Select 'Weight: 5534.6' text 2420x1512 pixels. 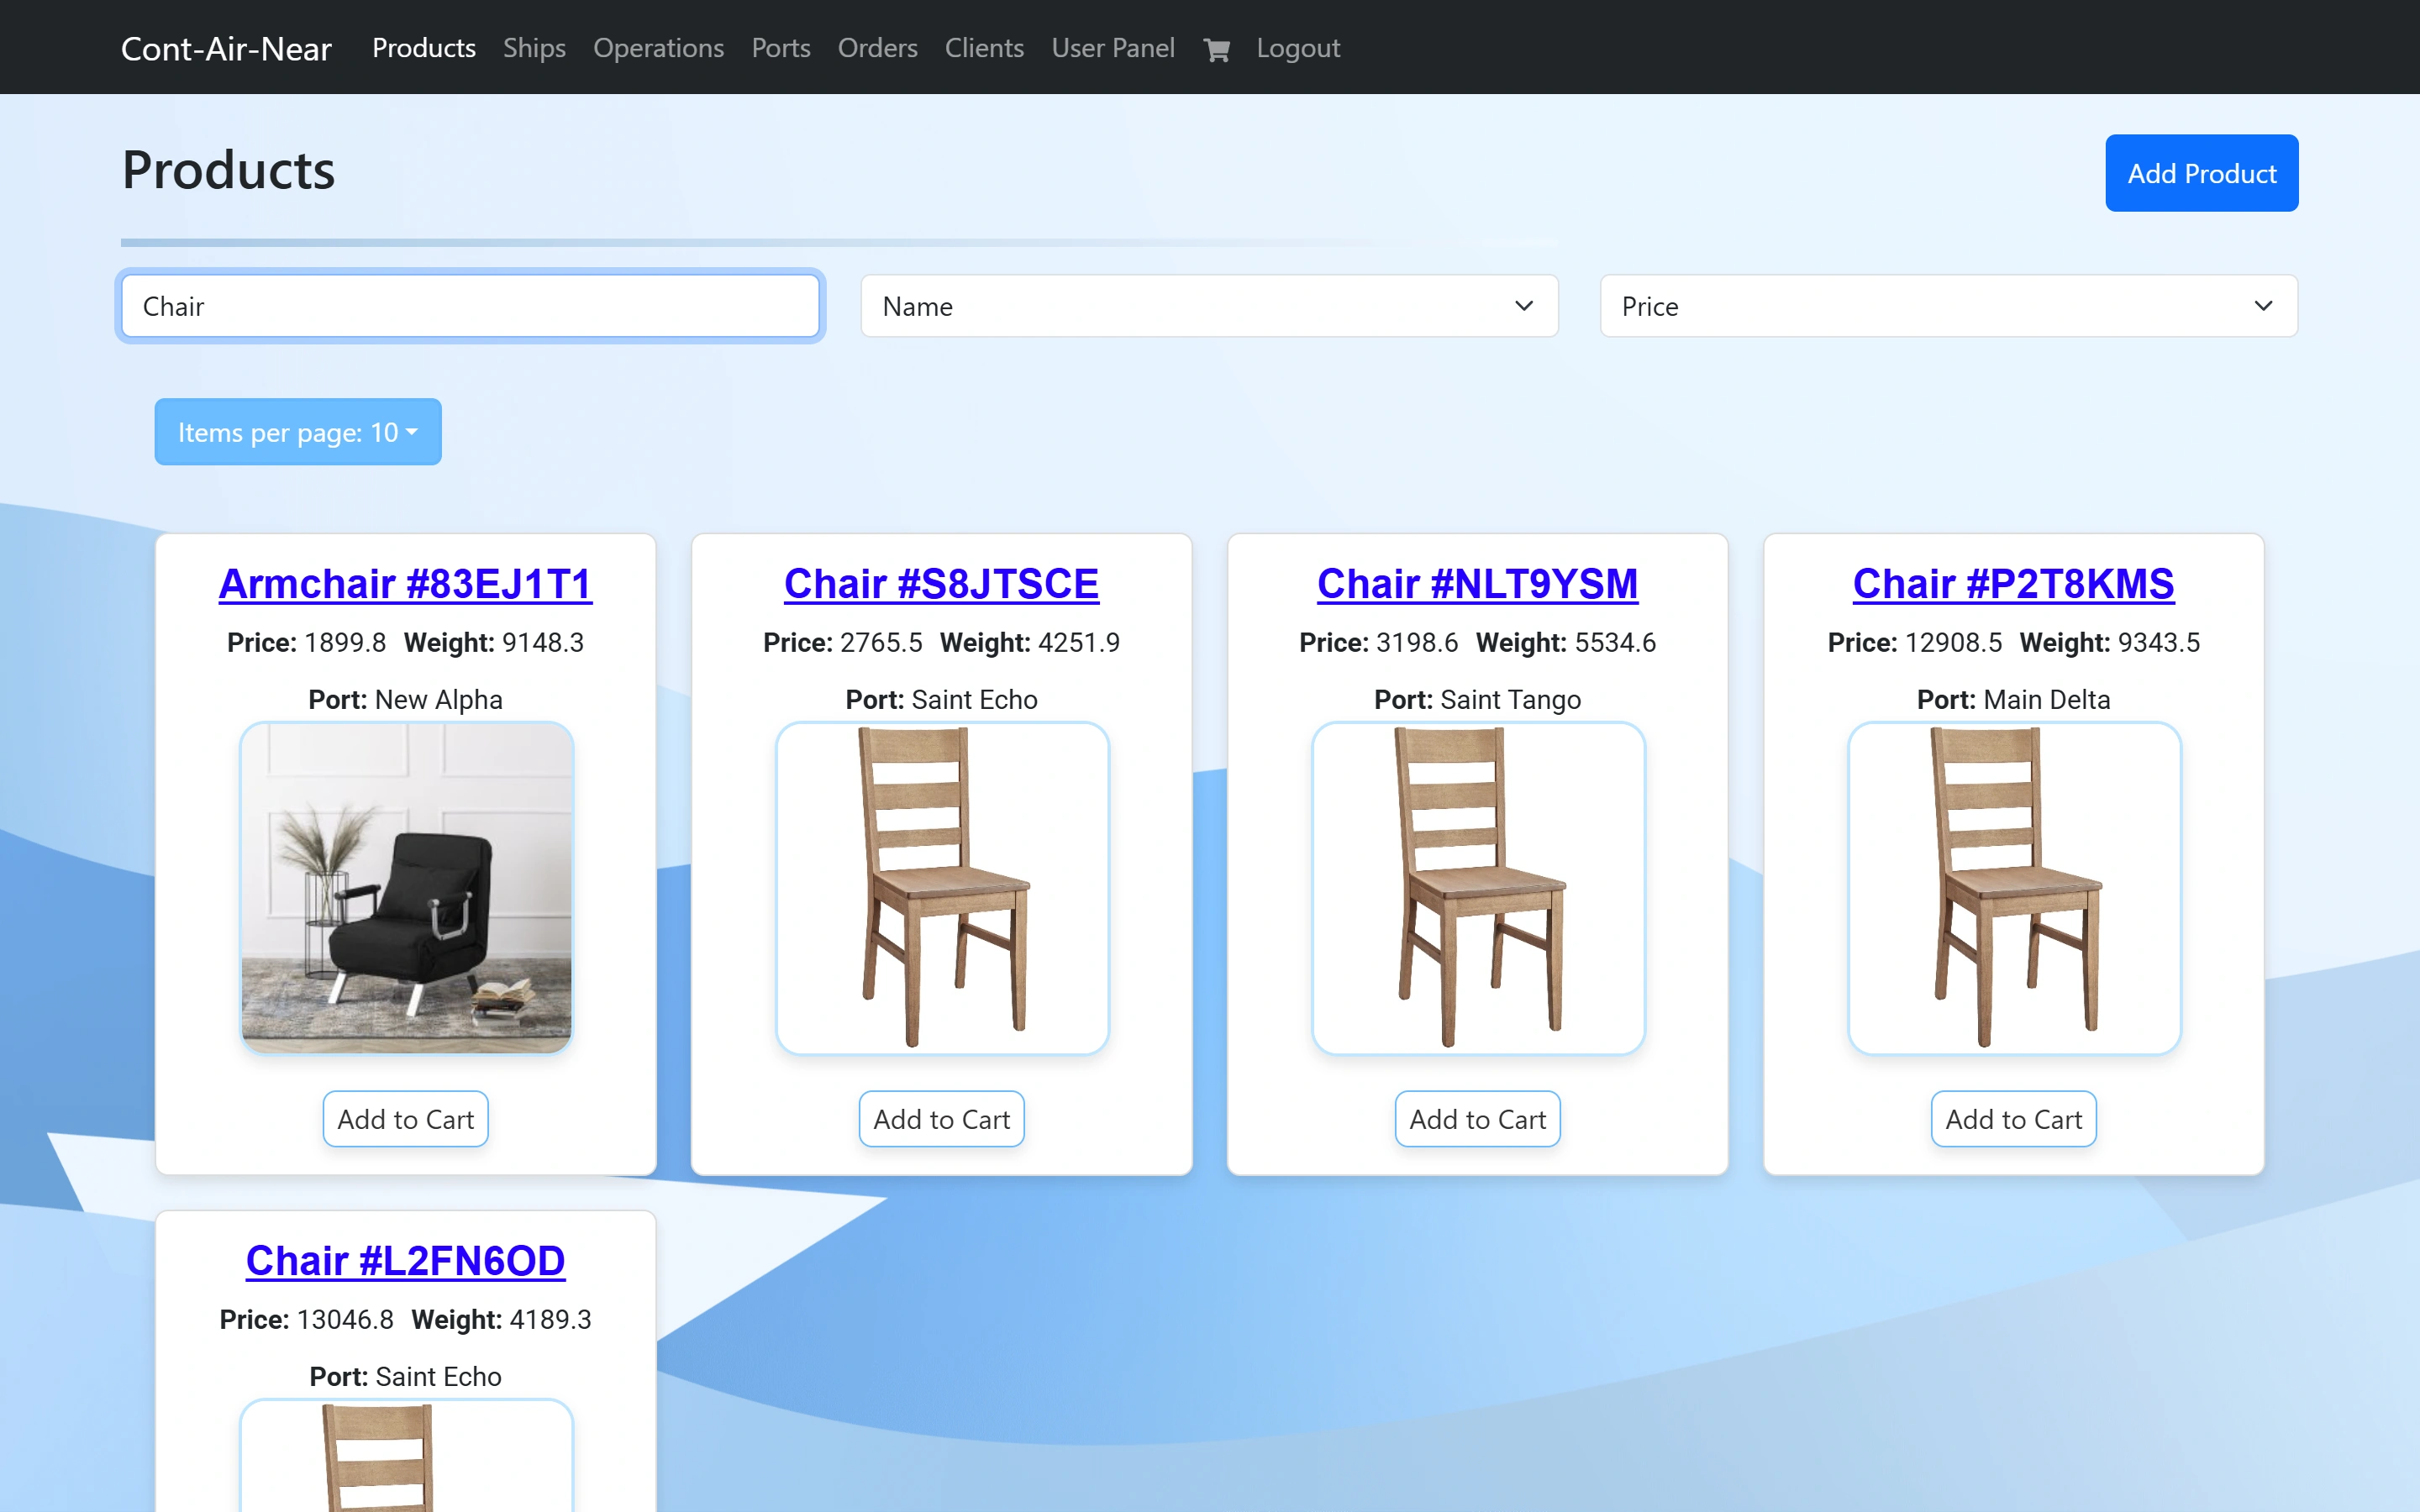1566,643
